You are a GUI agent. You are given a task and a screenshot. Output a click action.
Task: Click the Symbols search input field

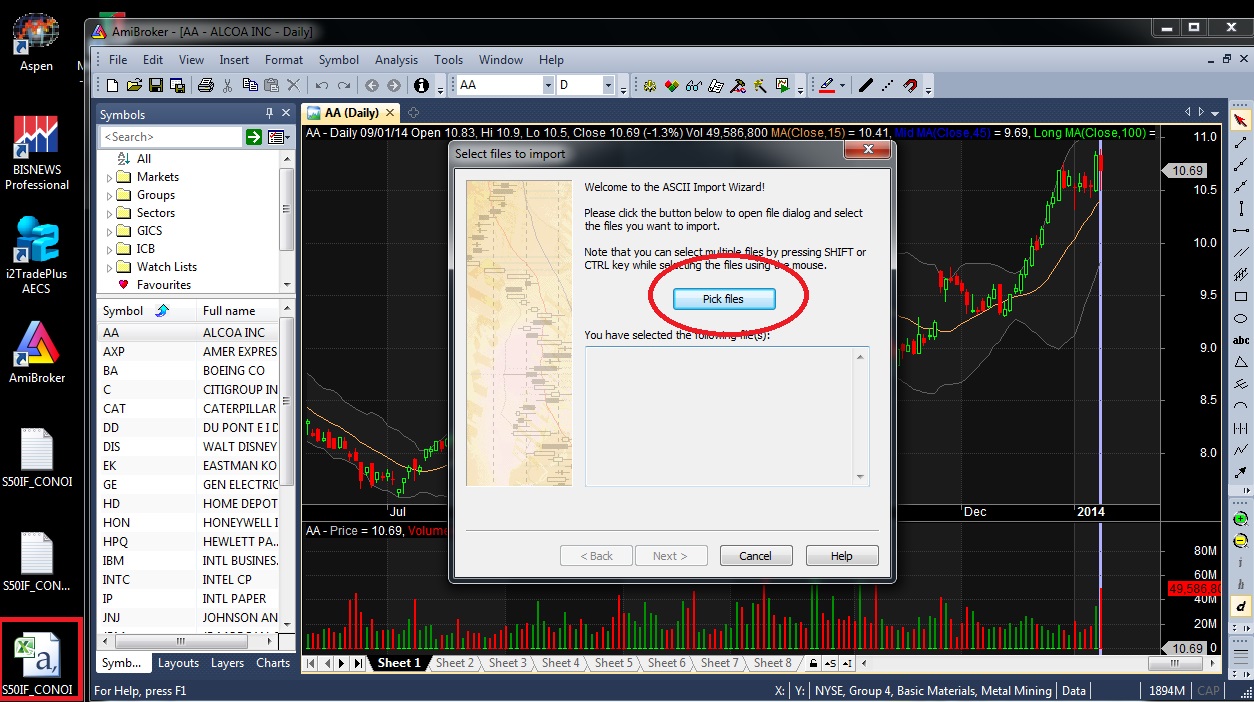pos(171,137)
